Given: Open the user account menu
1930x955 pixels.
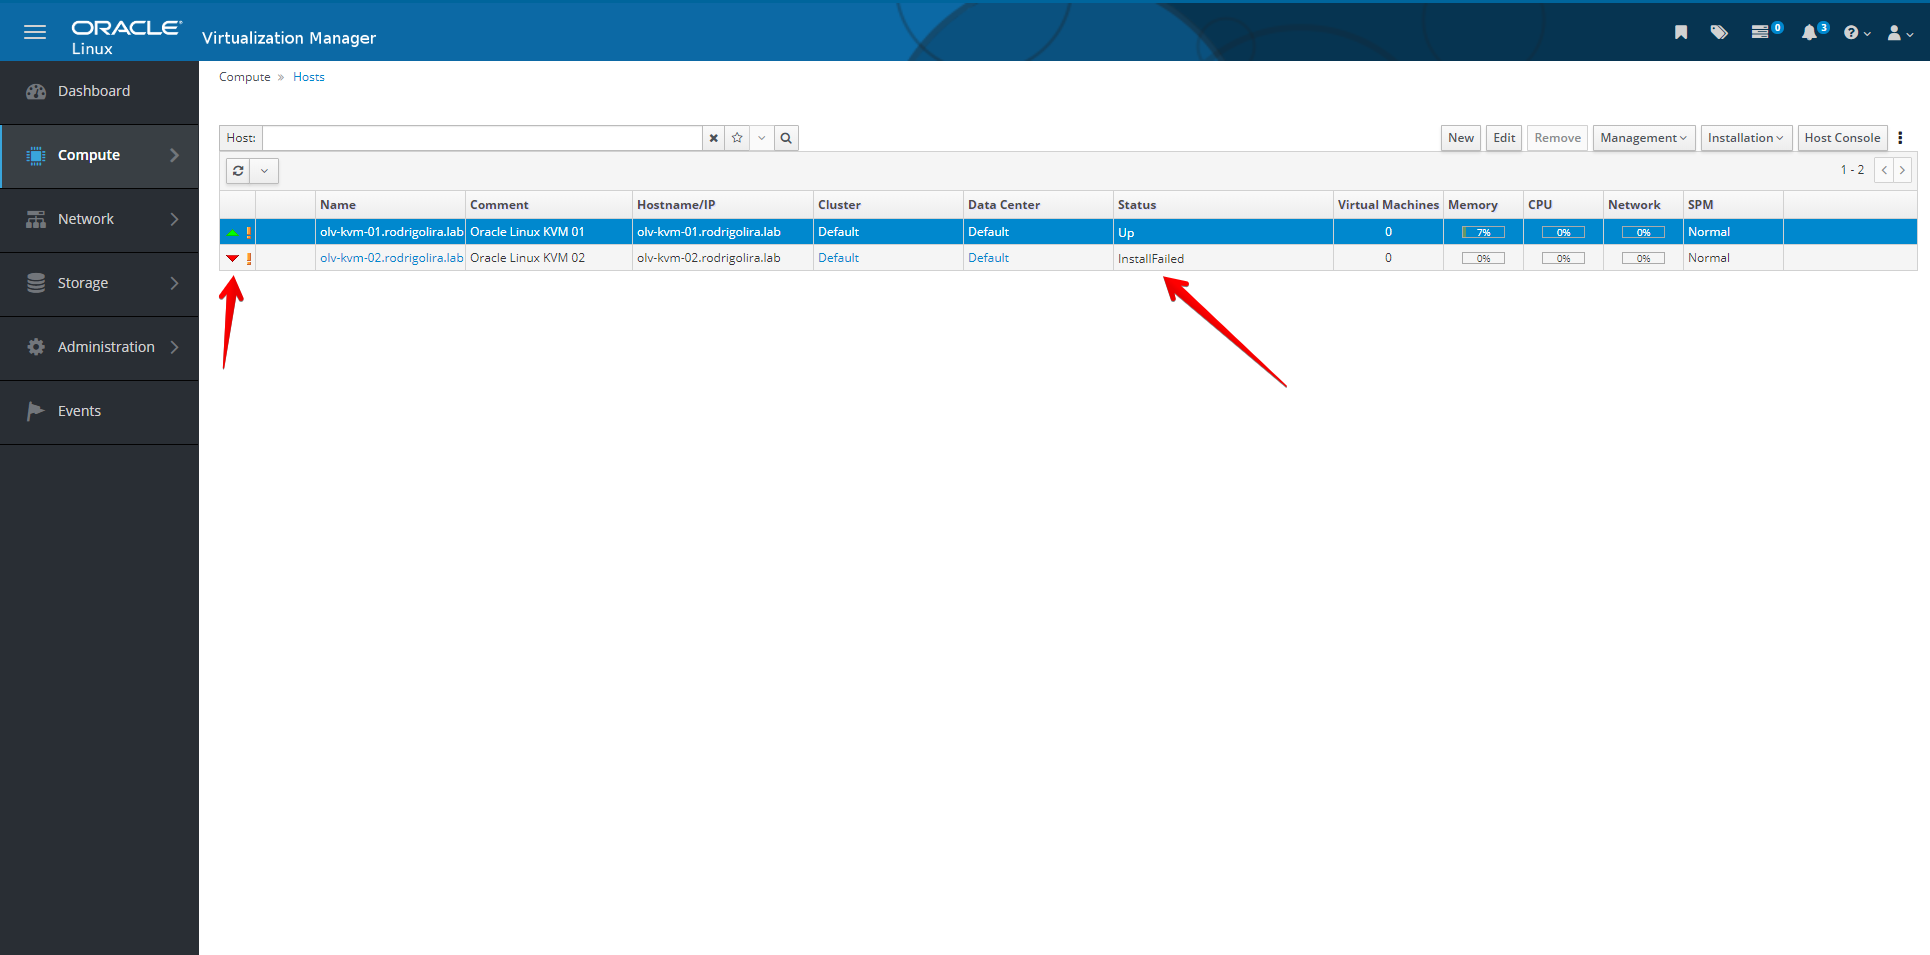Looking at the screenshot, I should [1899, 33].
